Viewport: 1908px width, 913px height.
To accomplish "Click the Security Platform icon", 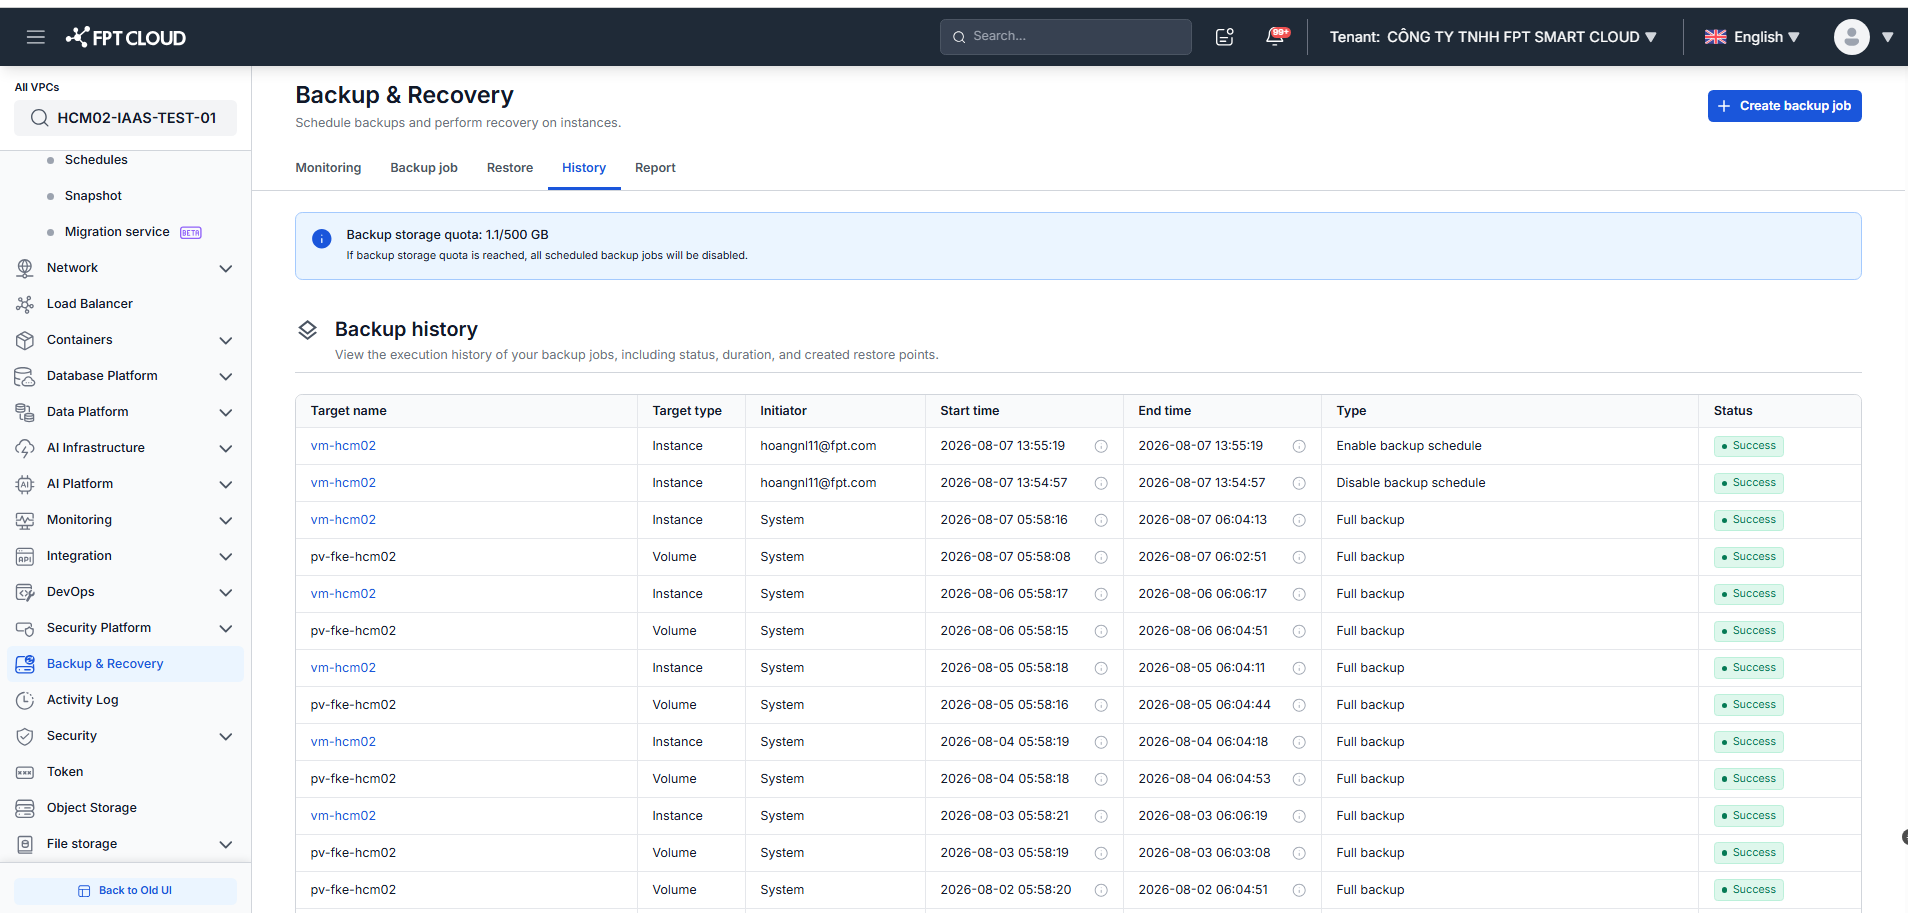I will click(x=25, y=628).
